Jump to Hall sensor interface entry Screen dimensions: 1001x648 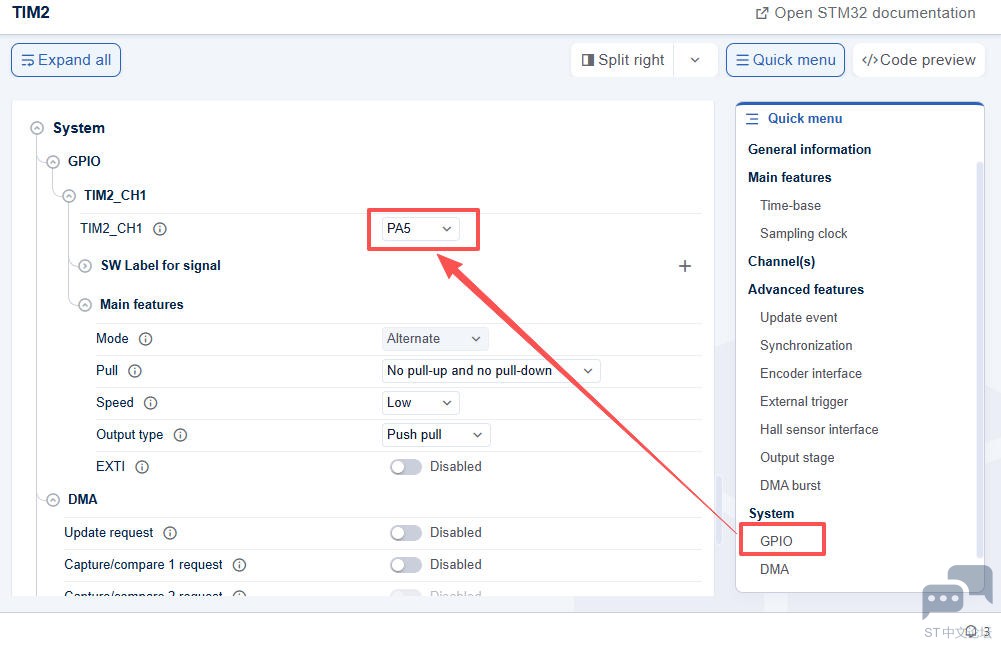pyautogui.click(x=819, y=430)
